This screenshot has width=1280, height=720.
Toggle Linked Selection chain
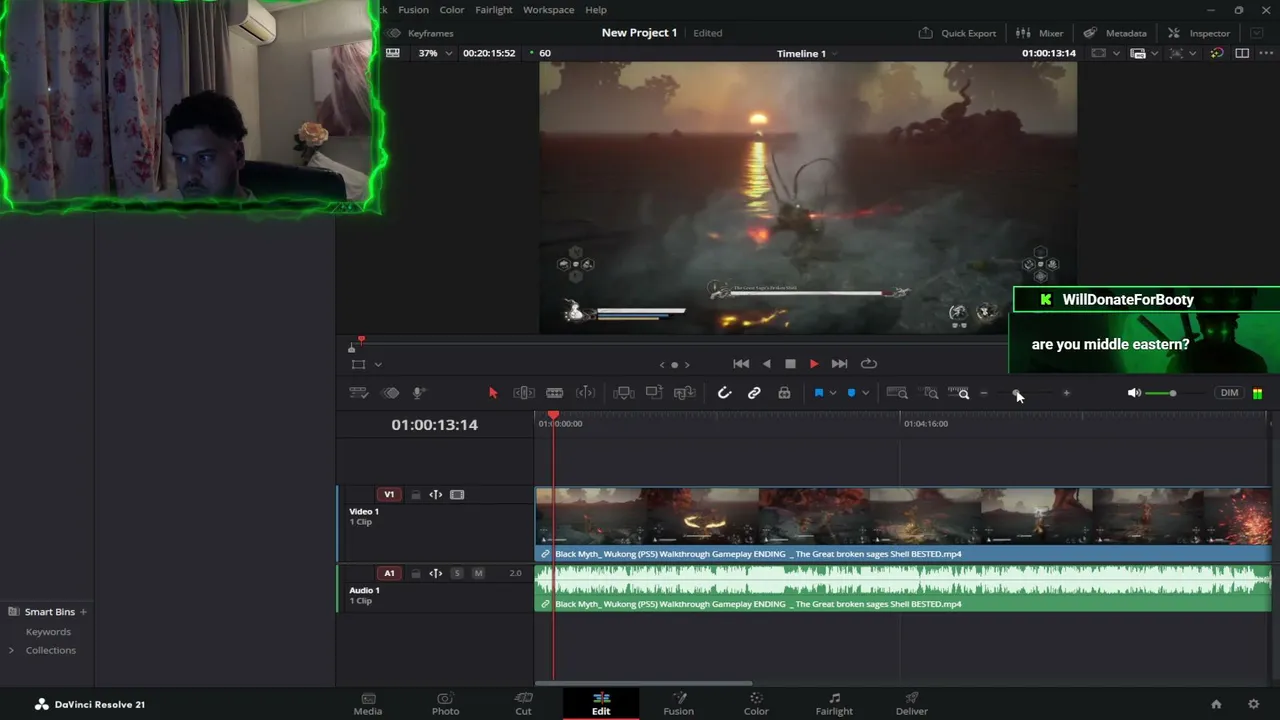[754, 393]
